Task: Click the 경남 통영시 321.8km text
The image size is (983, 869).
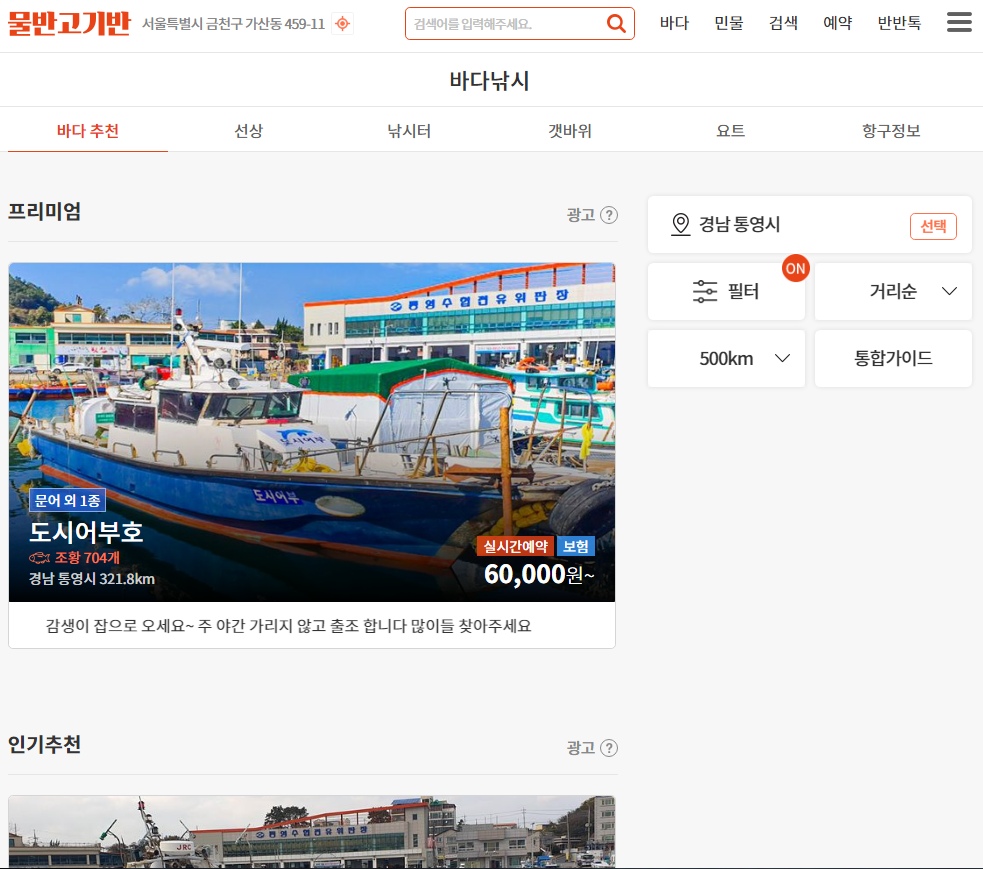Action: (92, 579)
